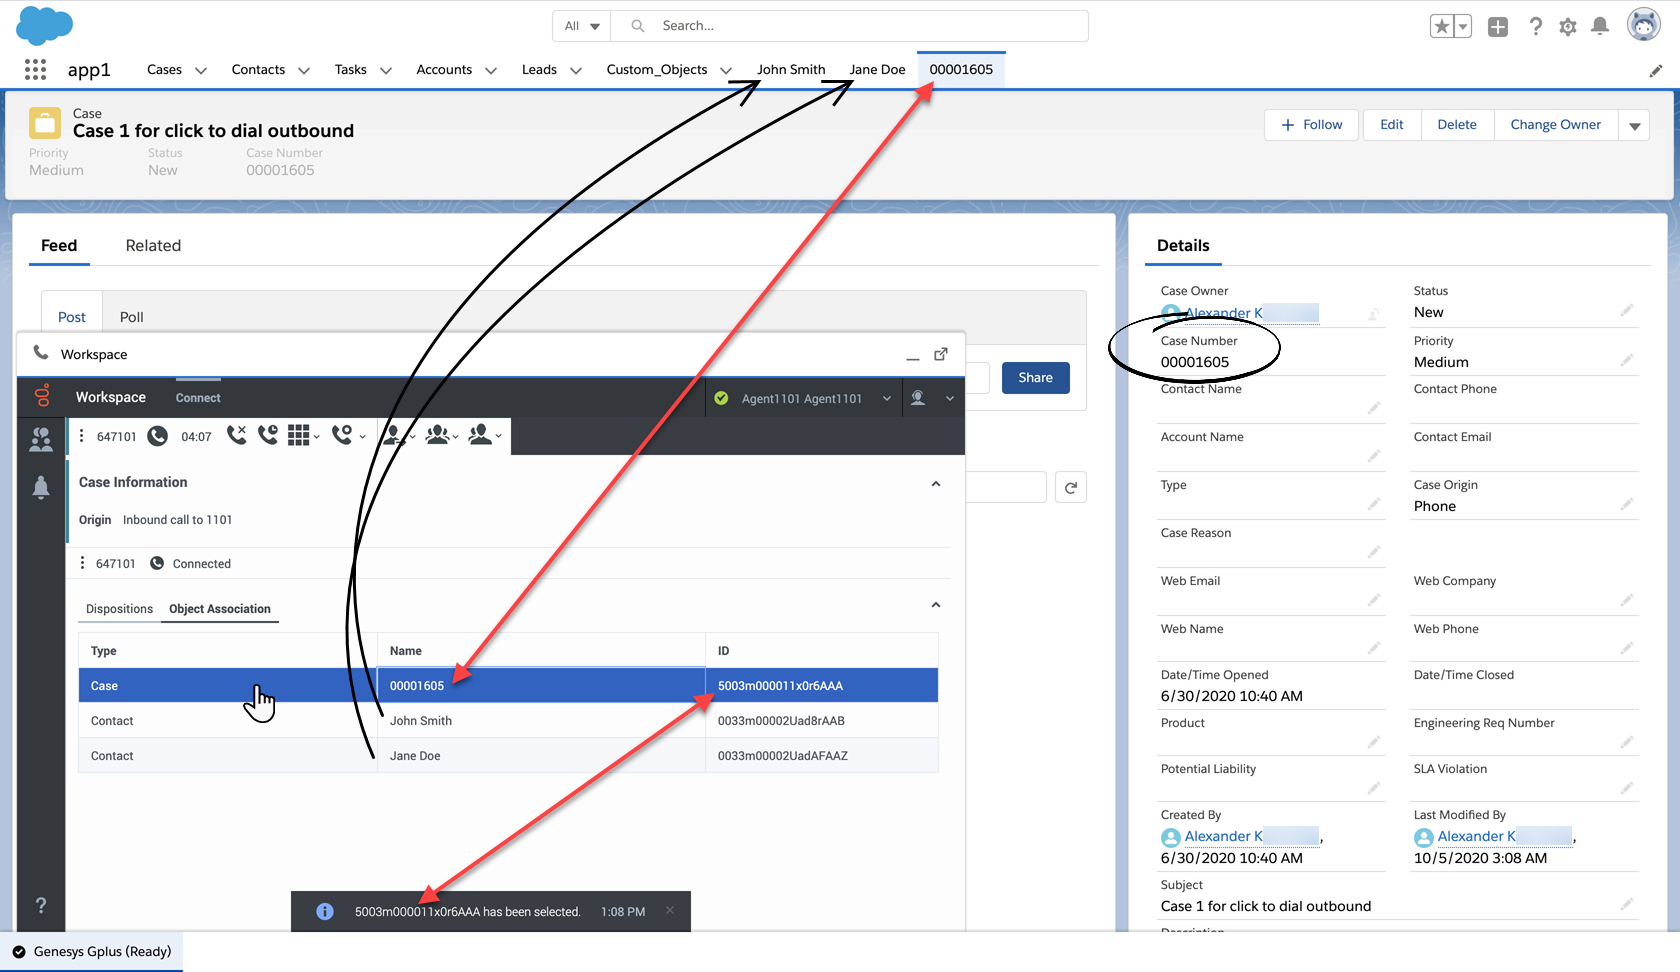Screen dimensions: 1680x972
Task: Click the end call icon in Workspace
Action: tap(236, 435)
